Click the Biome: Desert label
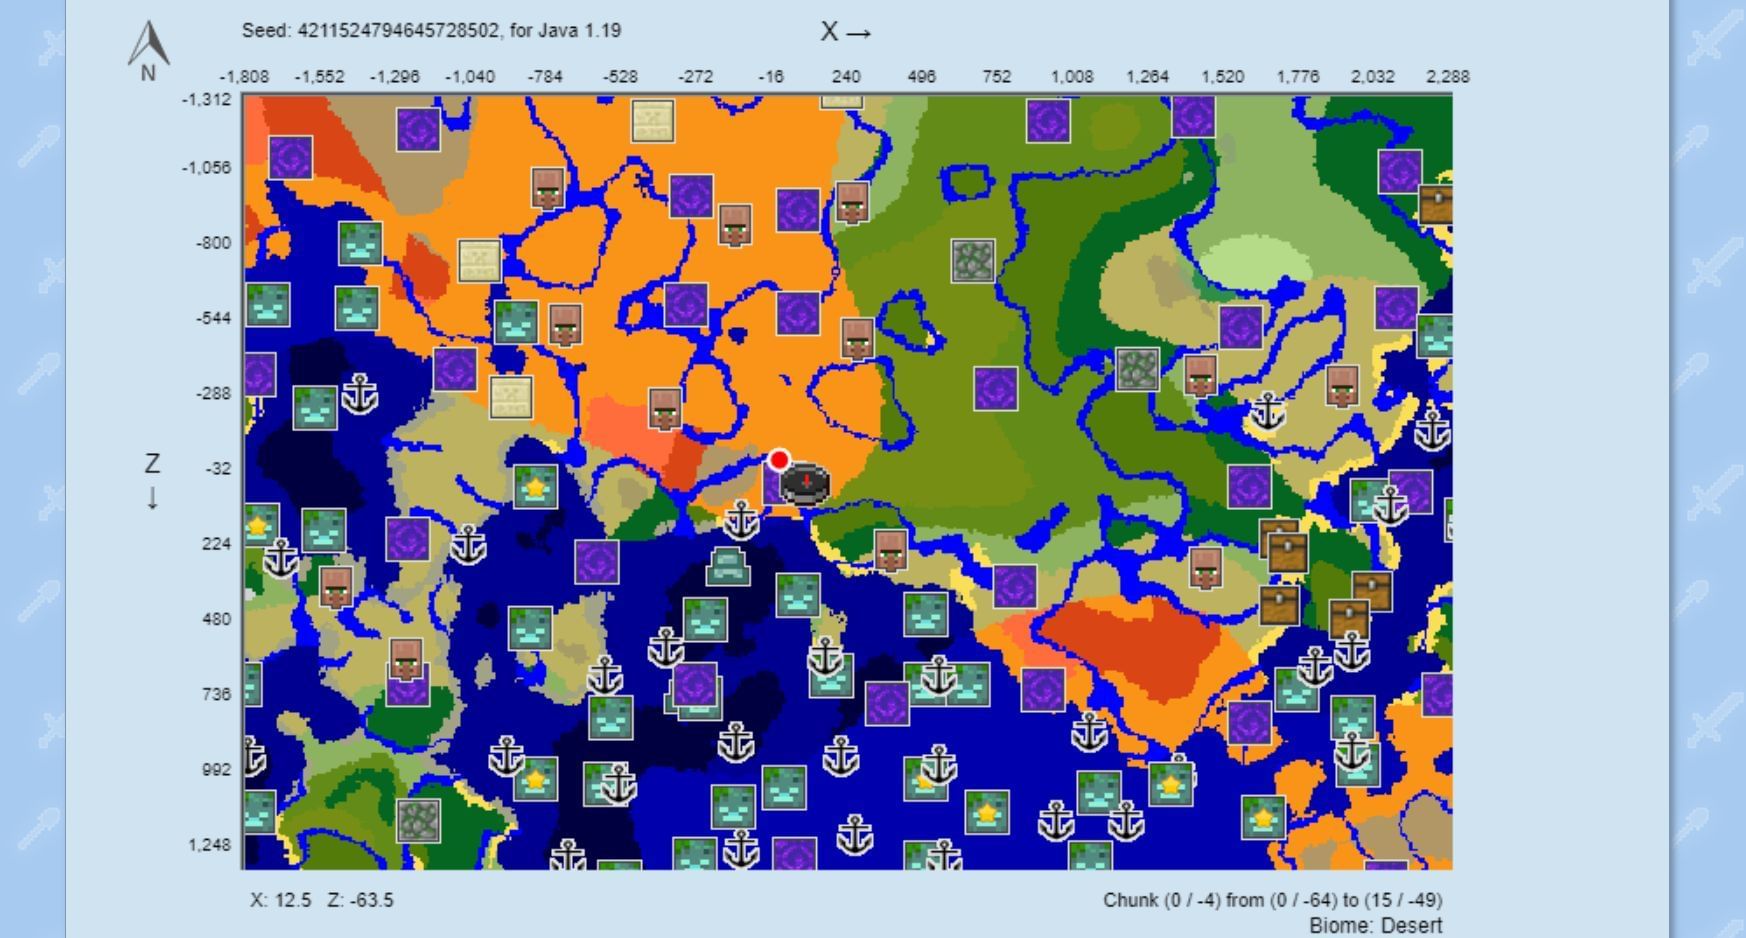The width and height of the screenshot is (1746, 938). 1375,926
